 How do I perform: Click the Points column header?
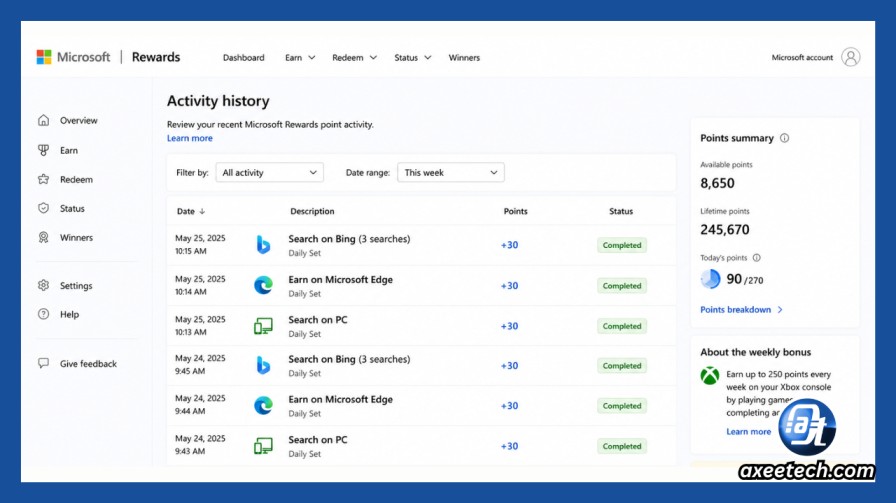point(515,211)
